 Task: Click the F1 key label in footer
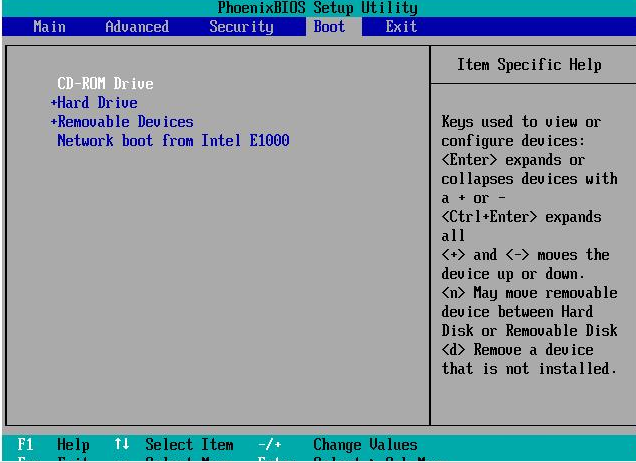tap(25, 445)
